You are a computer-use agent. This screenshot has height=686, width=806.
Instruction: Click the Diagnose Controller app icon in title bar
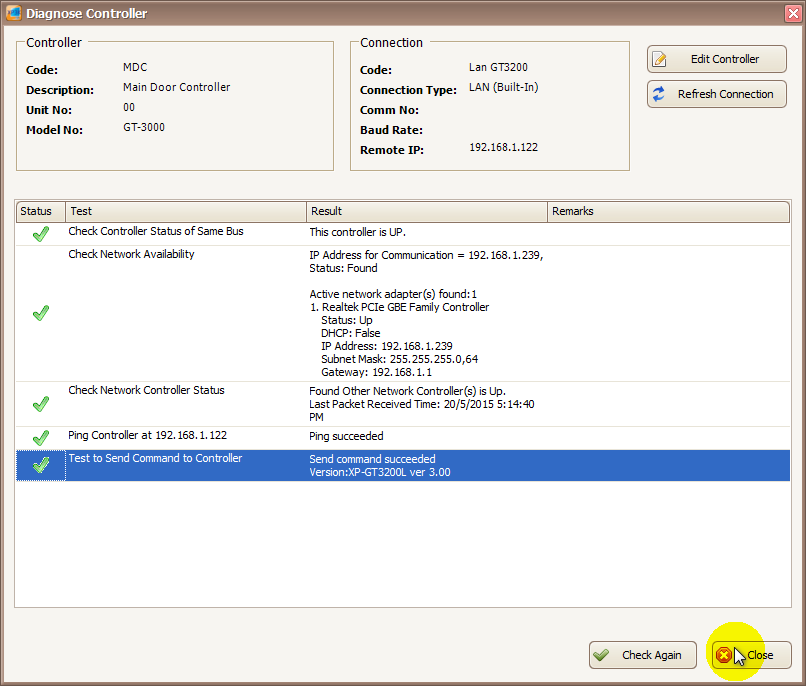[x=14, y=13]
